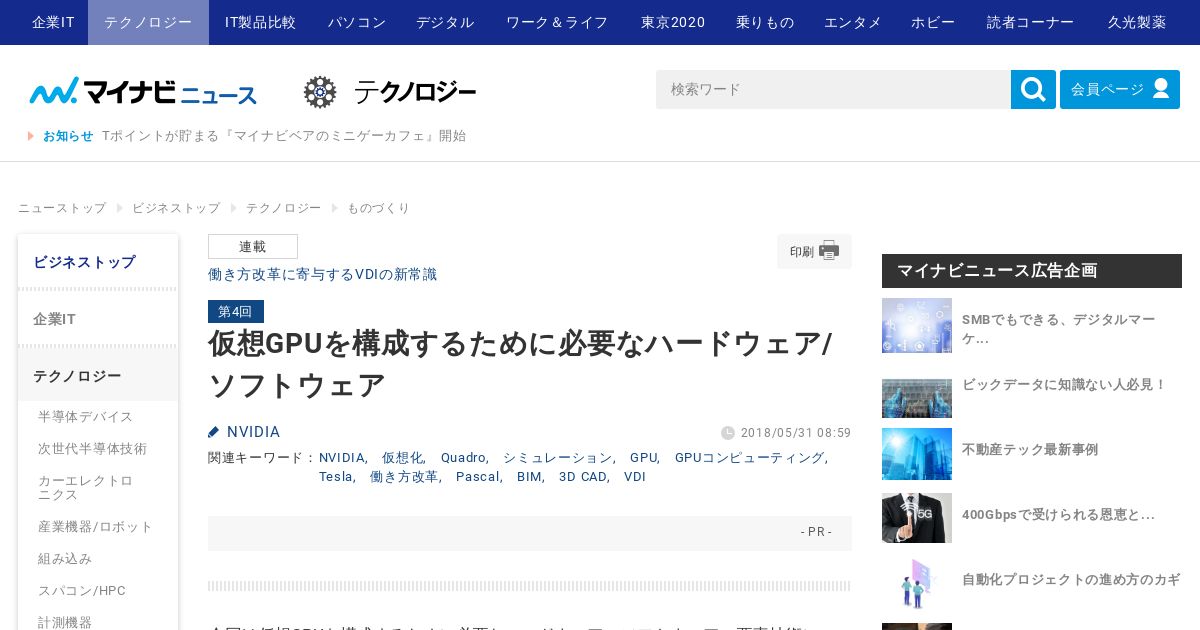The height and width of the screenshot is (630, 1200).
Task: Go to ビジネストップ breadcrumb
Action: (176, 208)
